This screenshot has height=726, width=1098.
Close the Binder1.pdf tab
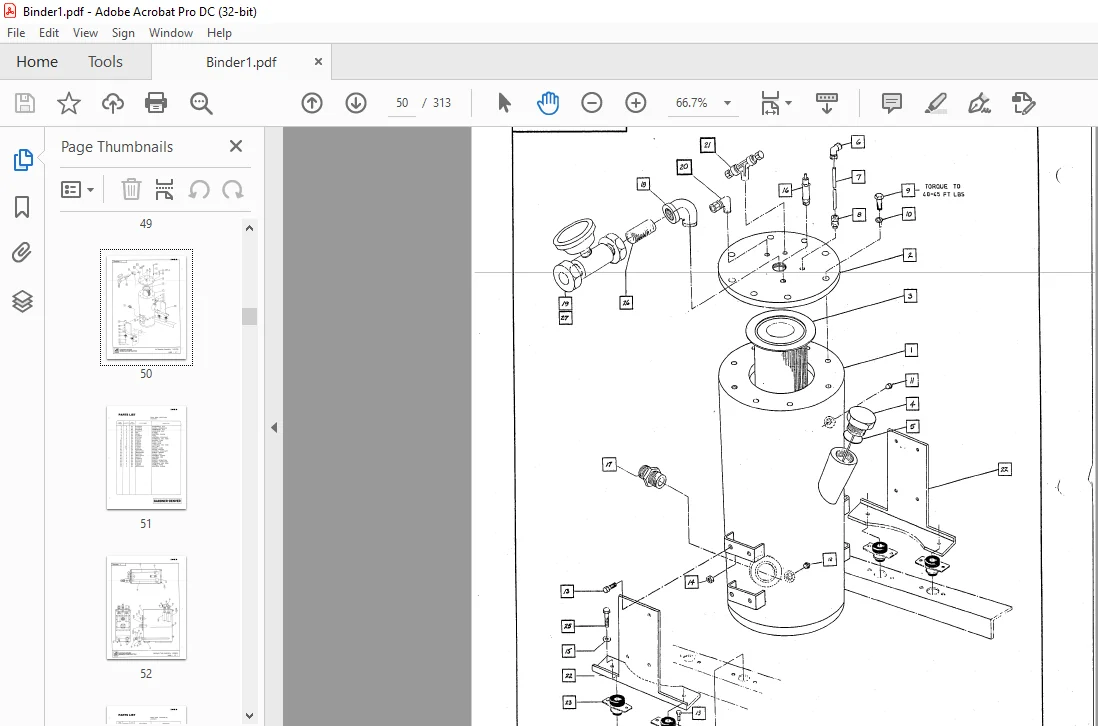point(318,62)
